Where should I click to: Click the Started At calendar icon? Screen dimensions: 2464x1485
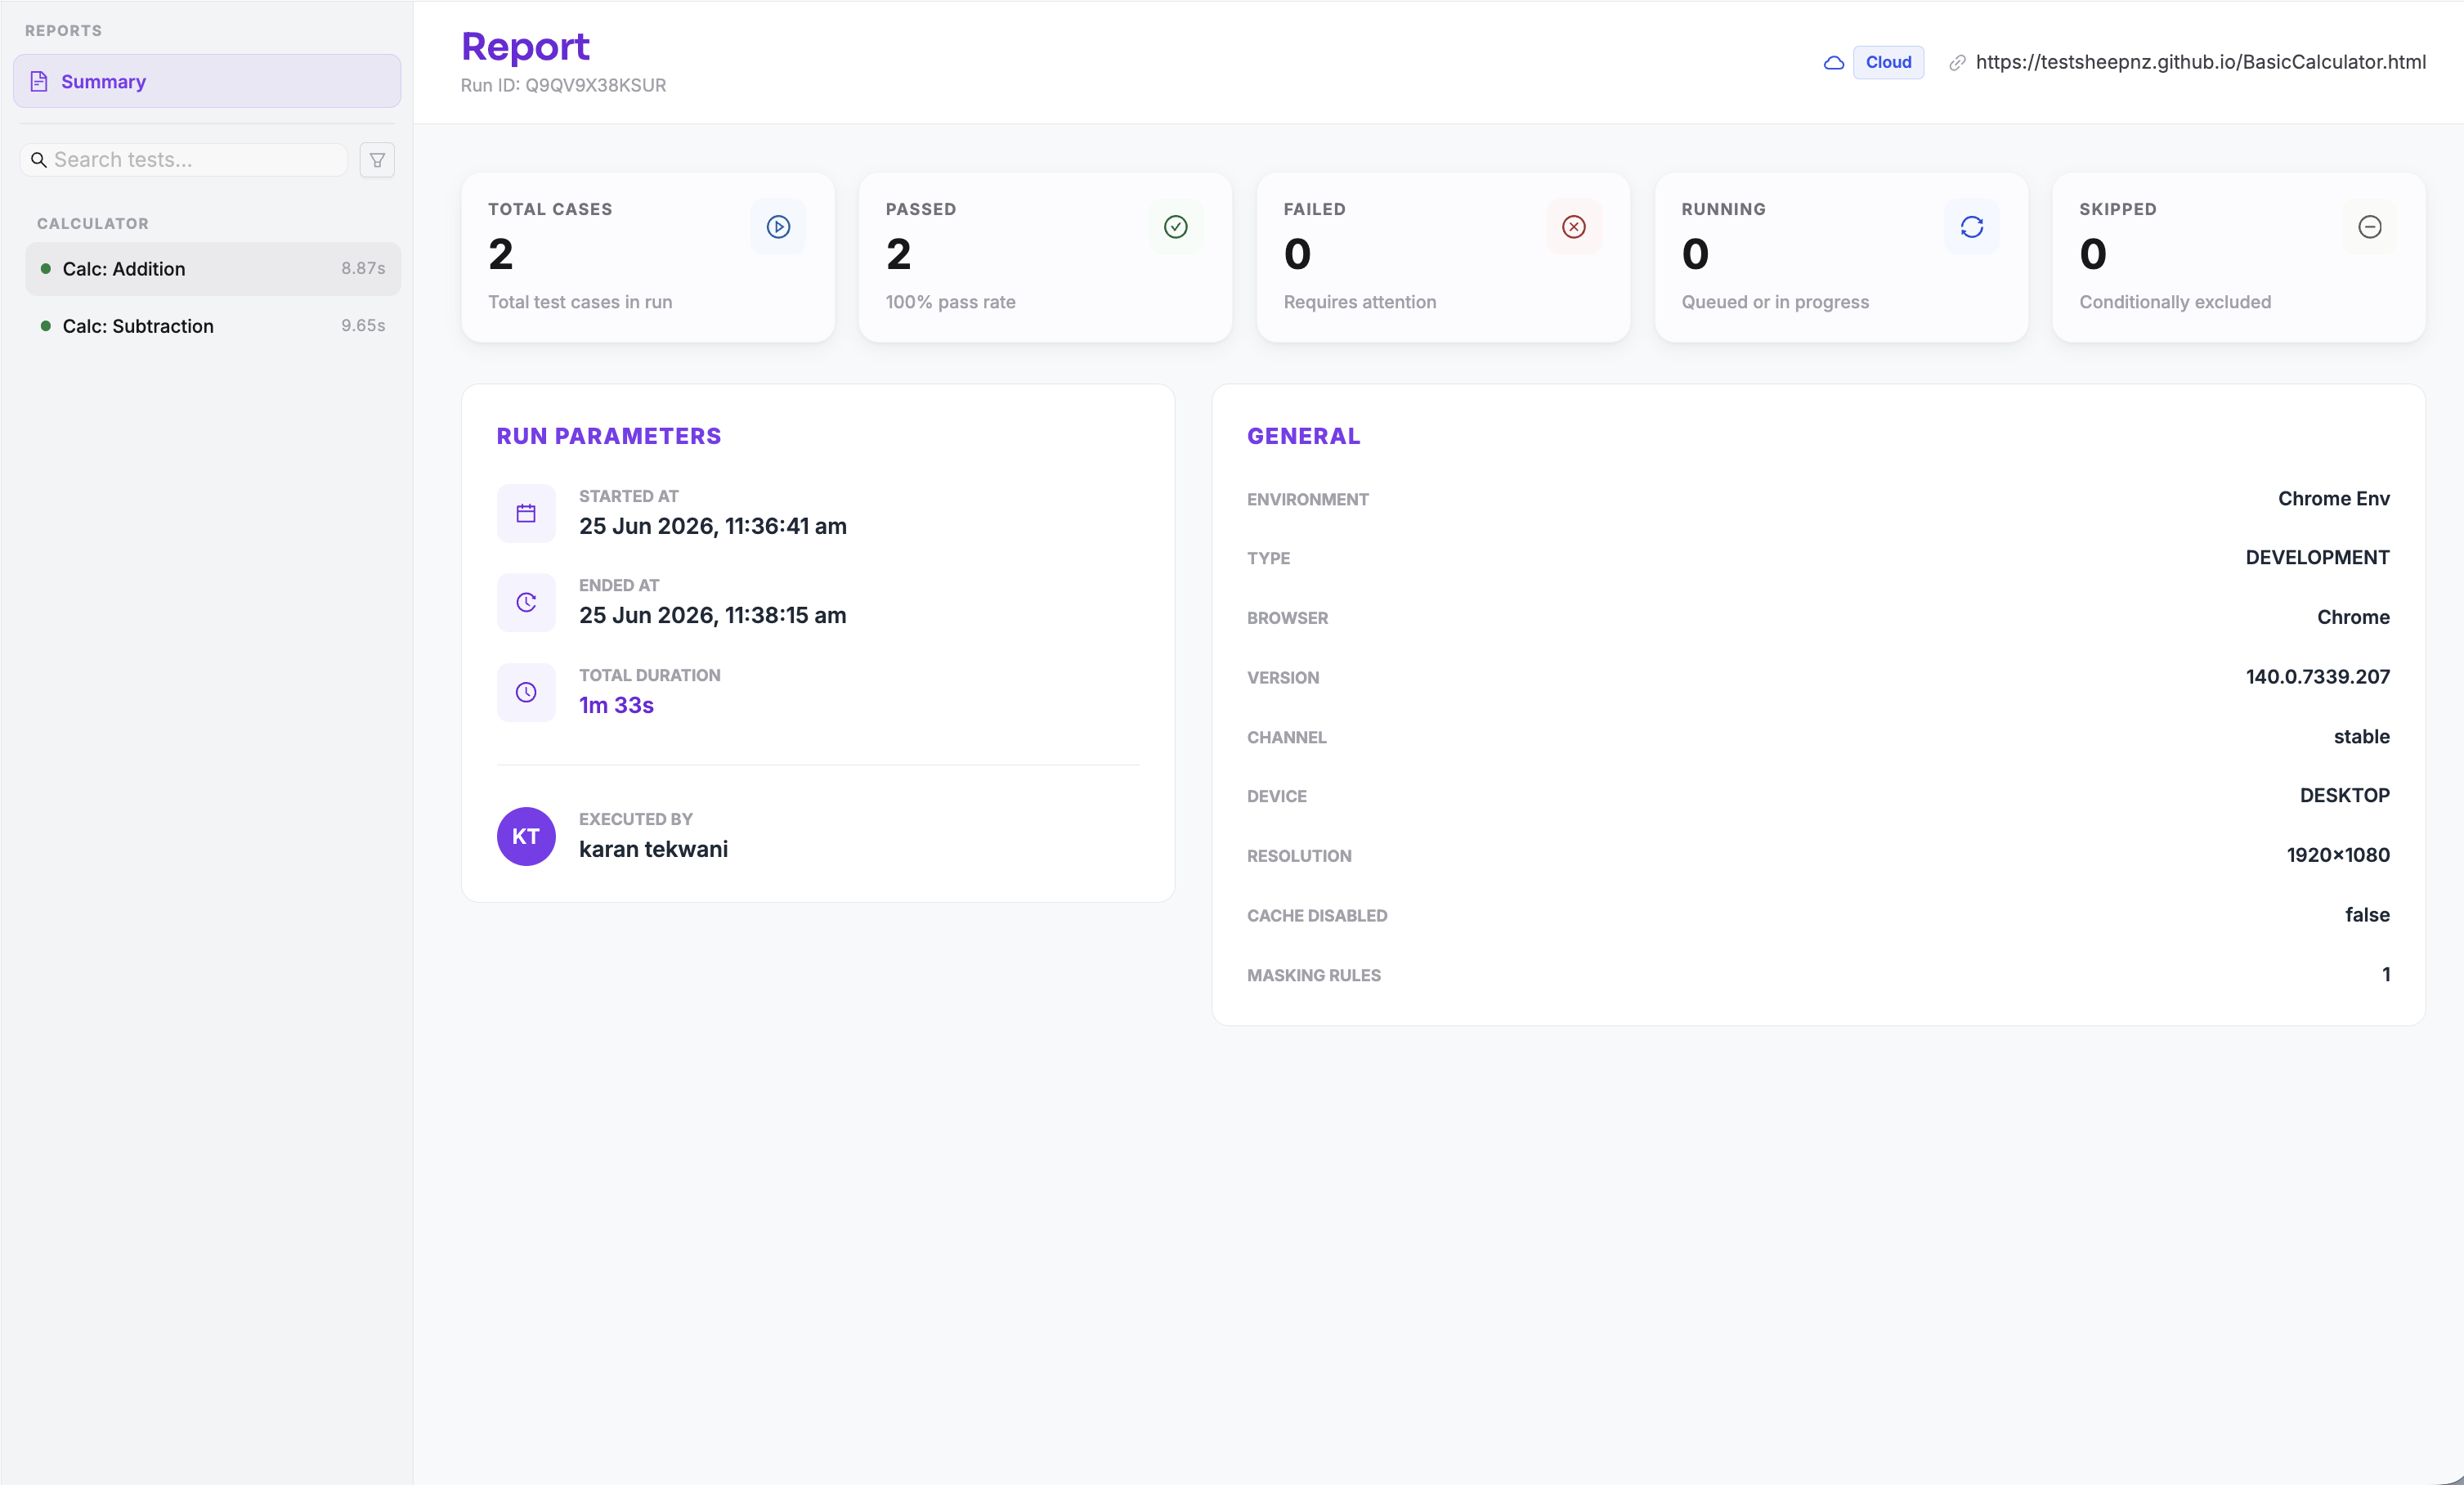[526, 514]
